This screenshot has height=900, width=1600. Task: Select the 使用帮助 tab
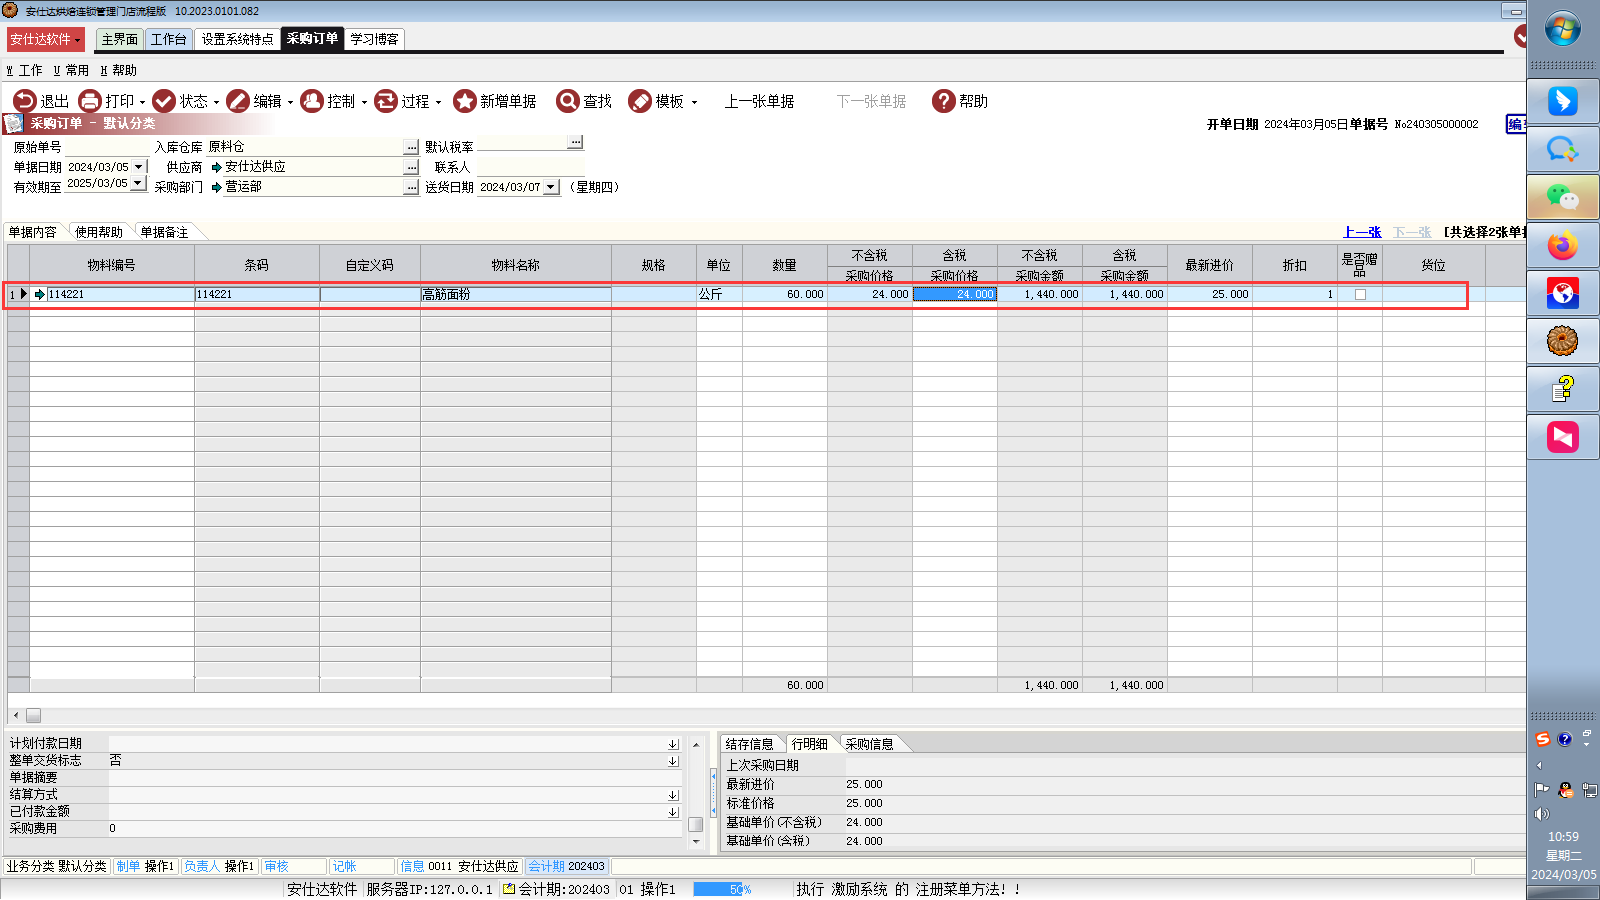click(x=99, y=232)
